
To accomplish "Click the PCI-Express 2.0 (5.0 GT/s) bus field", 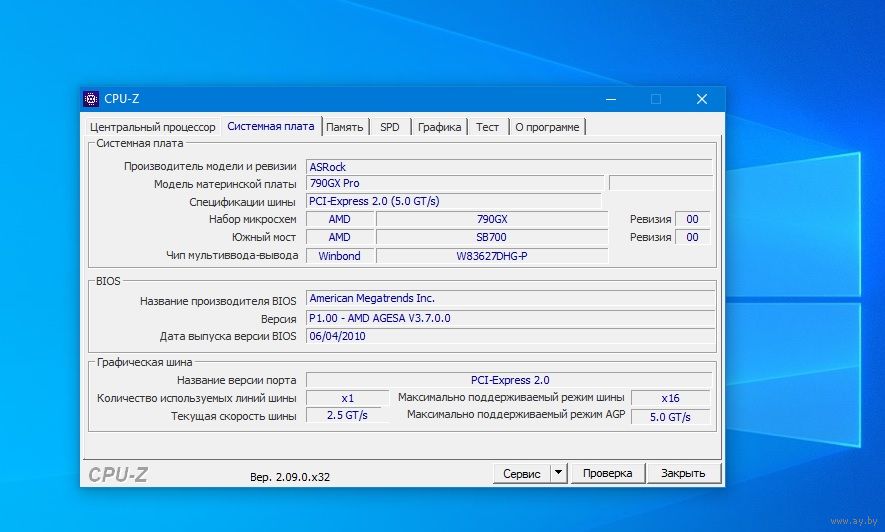I will click(454, 201).
